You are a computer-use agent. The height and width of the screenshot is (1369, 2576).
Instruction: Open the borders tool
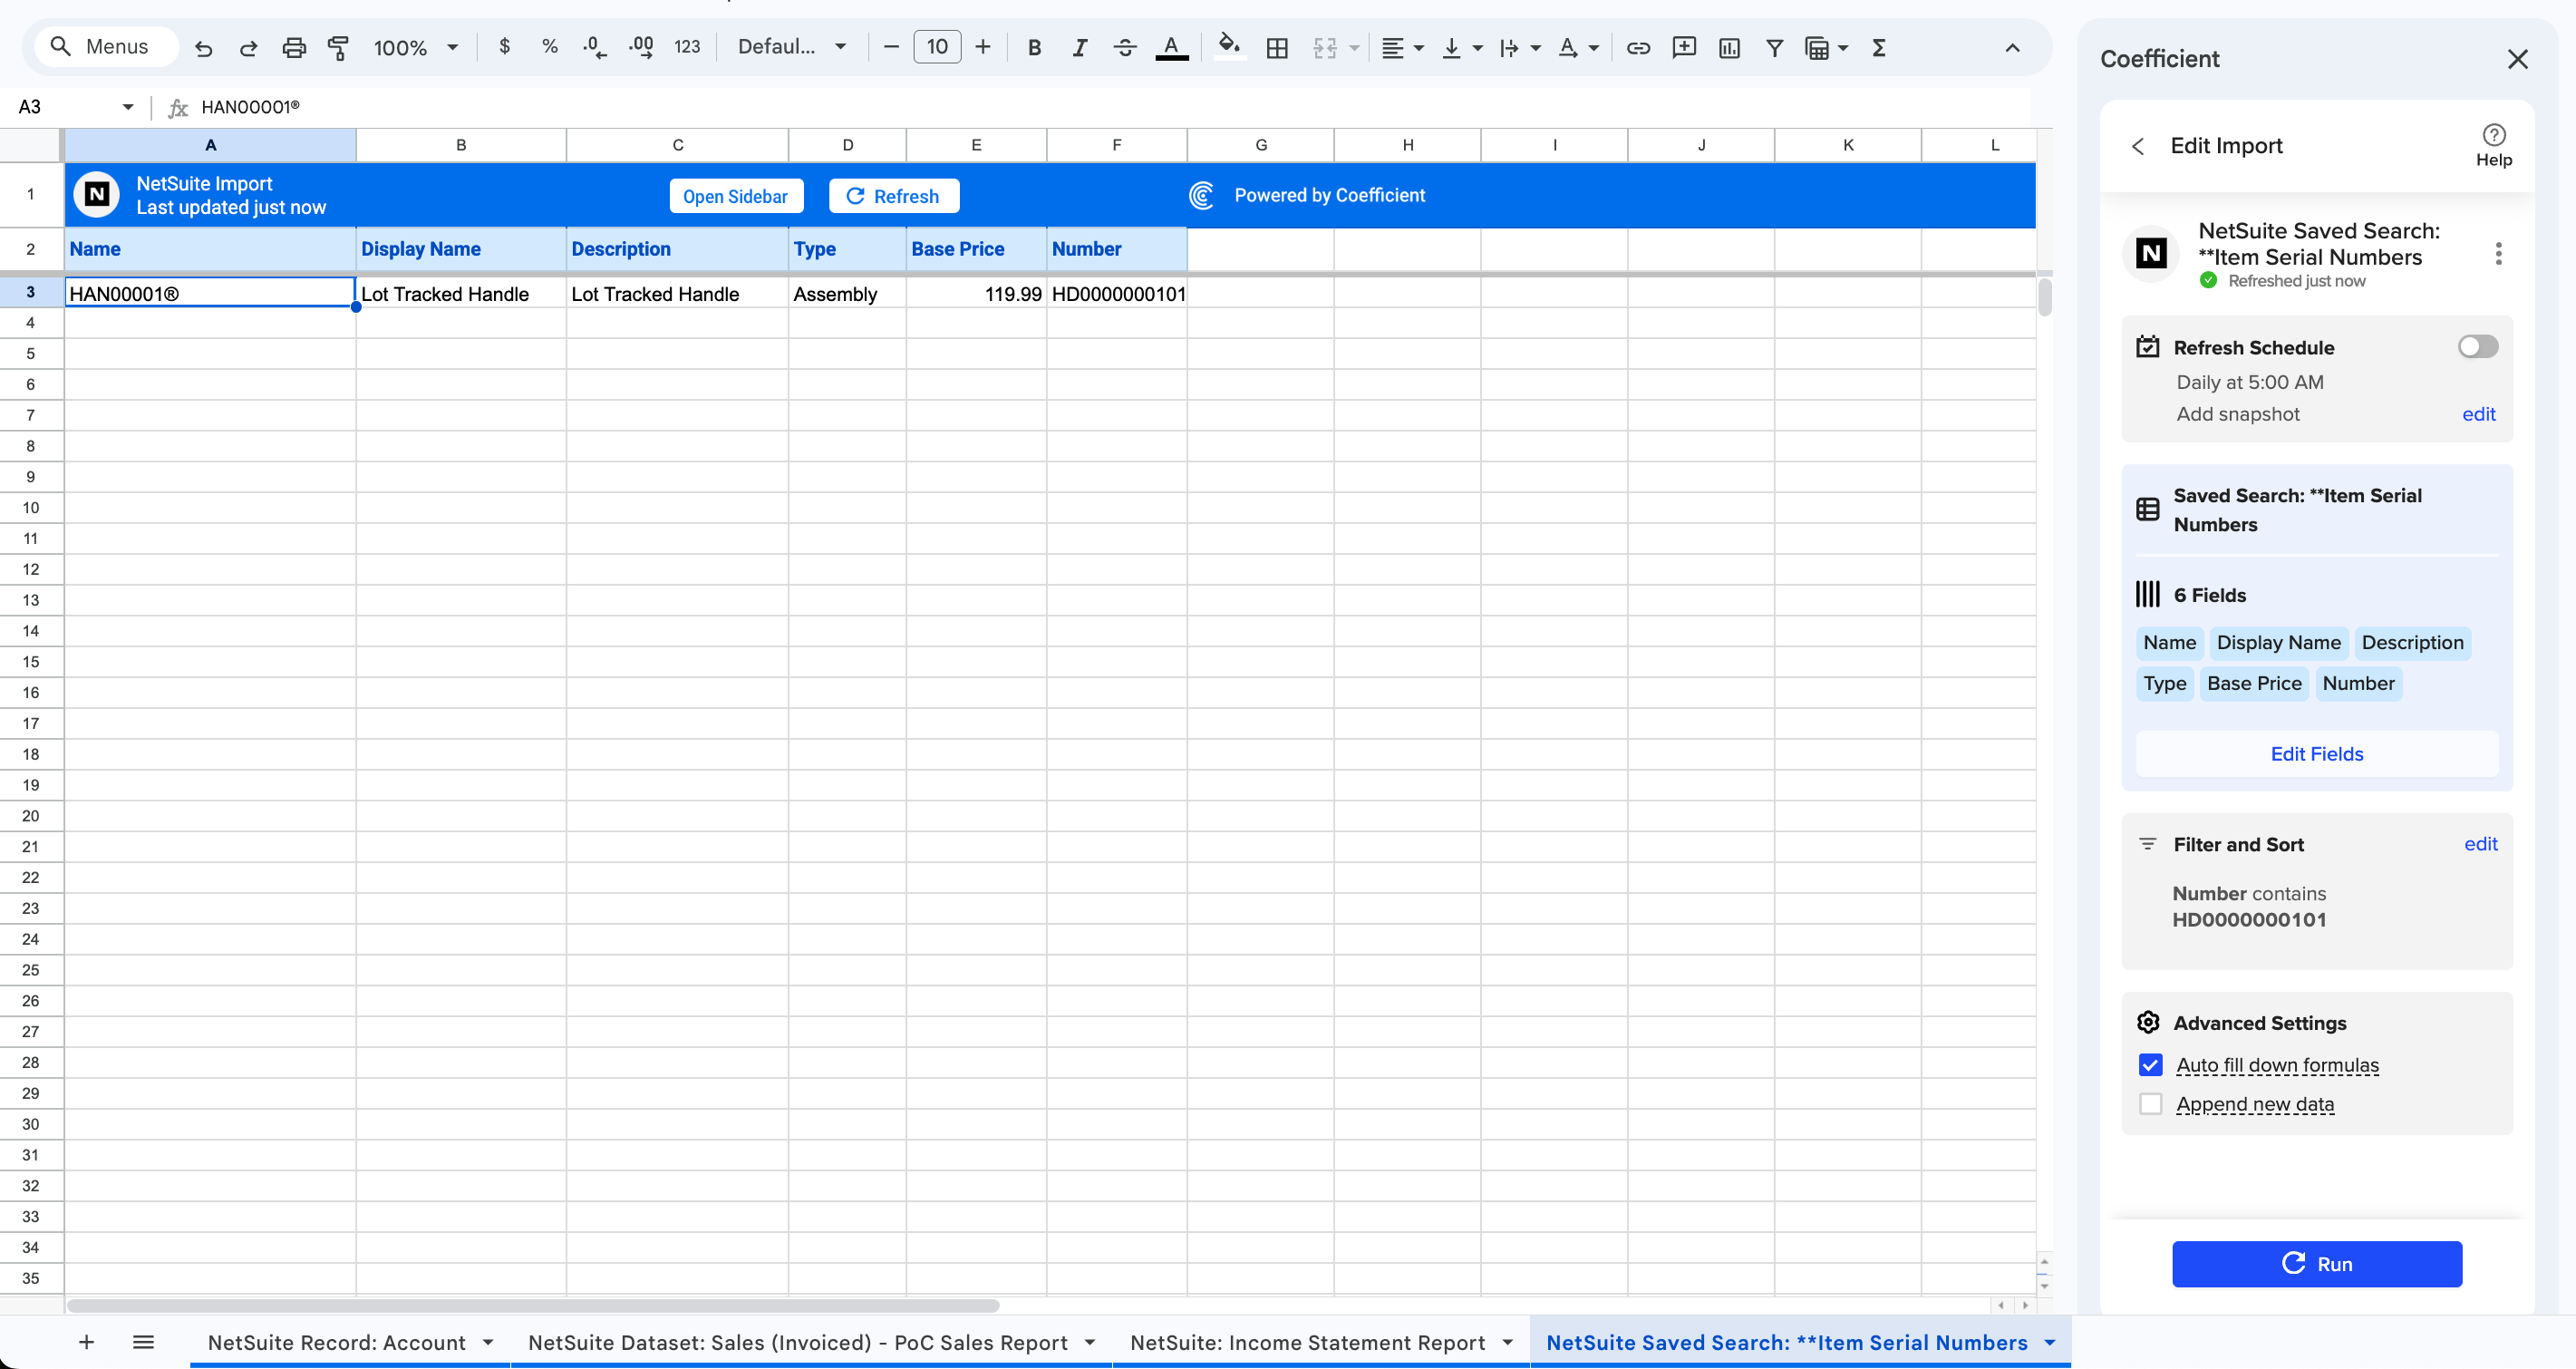[x=1277, y=47]
